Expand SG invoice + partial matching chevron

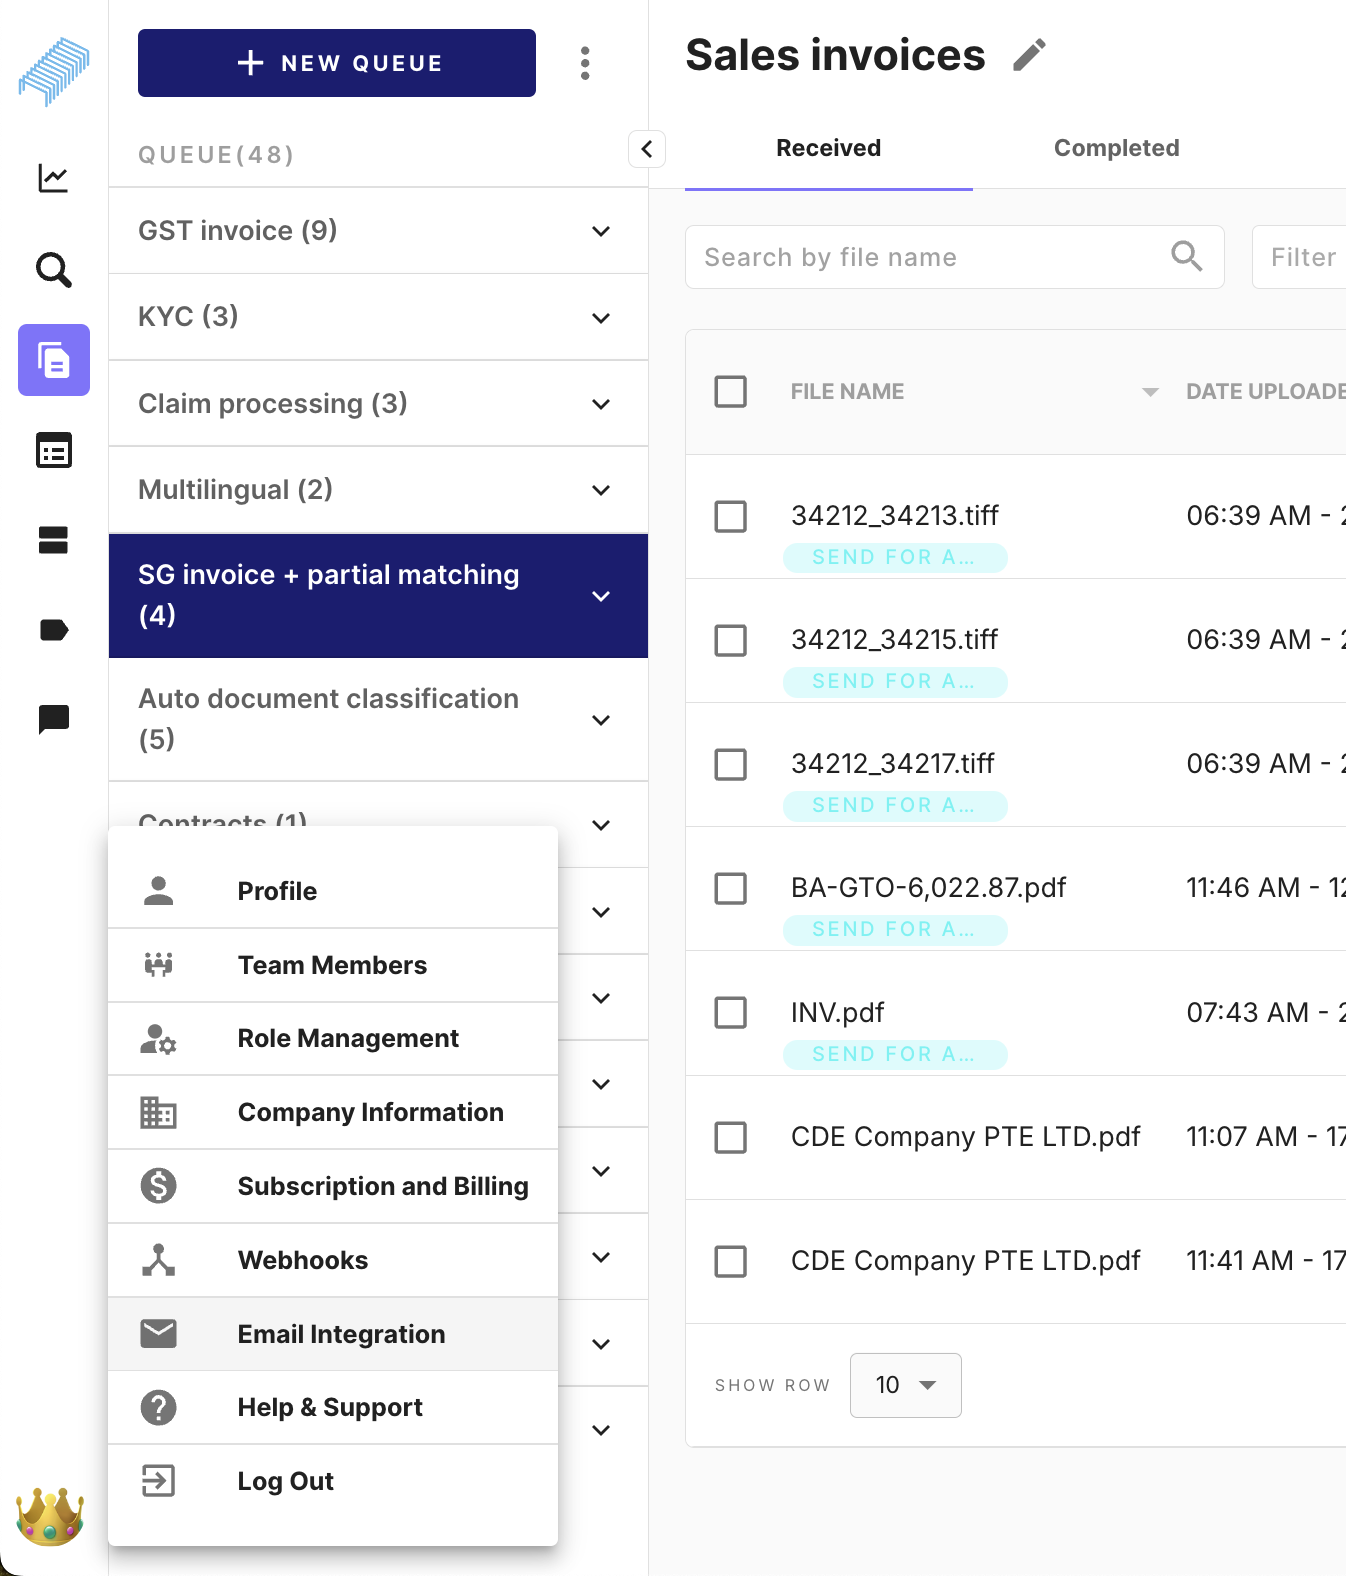(x=601, y=596)
